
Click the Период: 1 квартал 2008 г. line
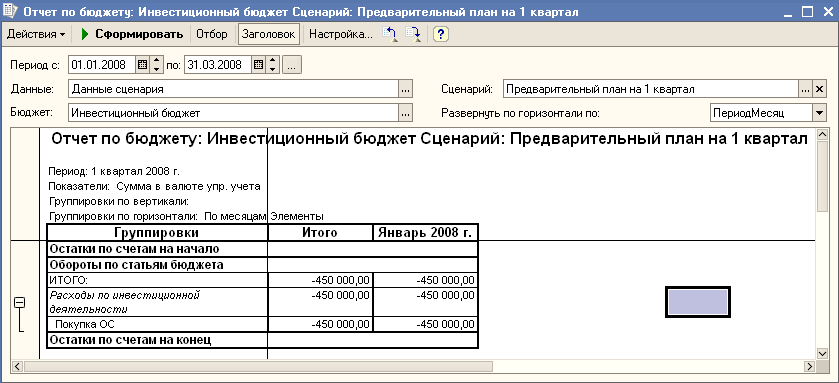point(114,172)
